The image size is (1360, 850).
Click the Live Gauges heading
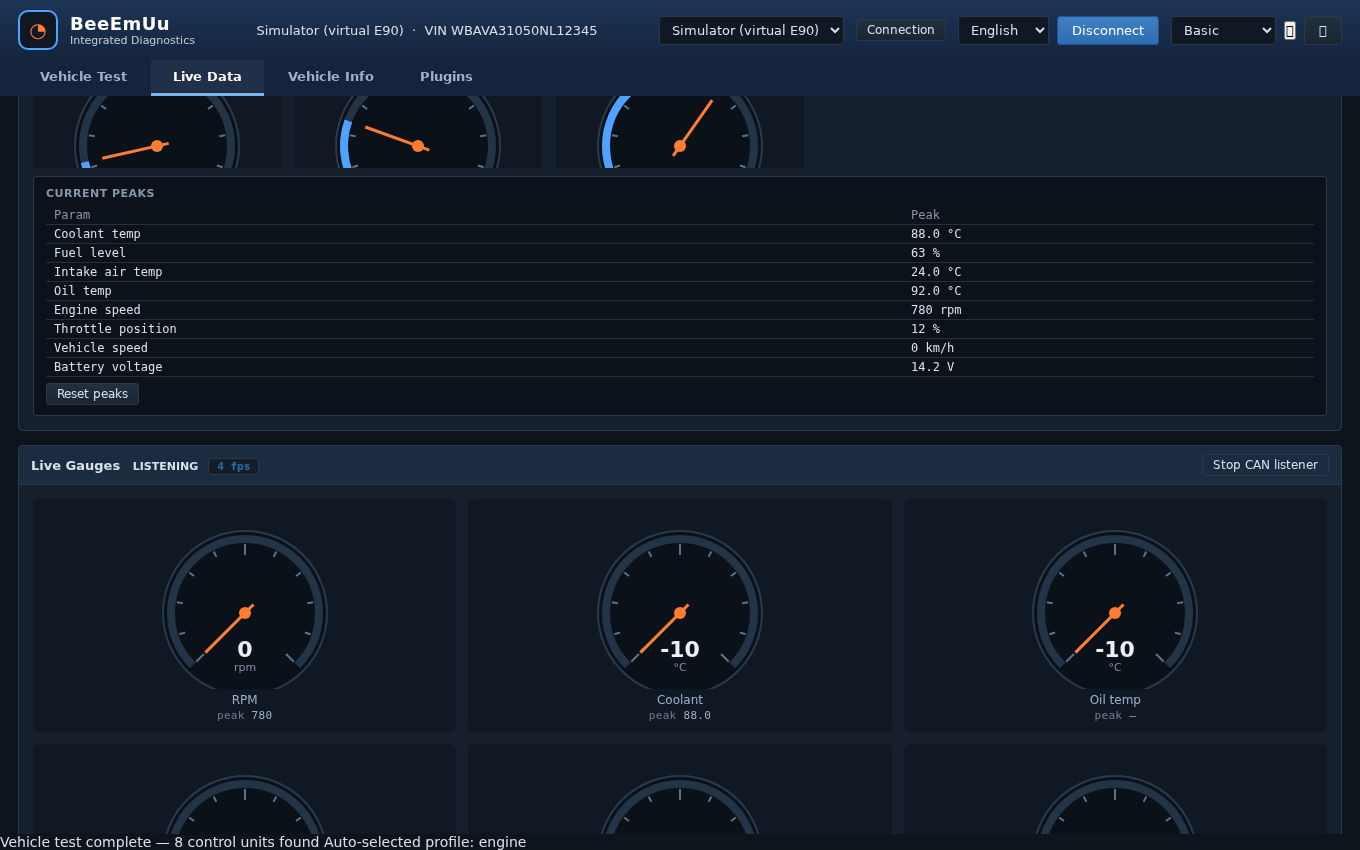(x=75, y=466)
